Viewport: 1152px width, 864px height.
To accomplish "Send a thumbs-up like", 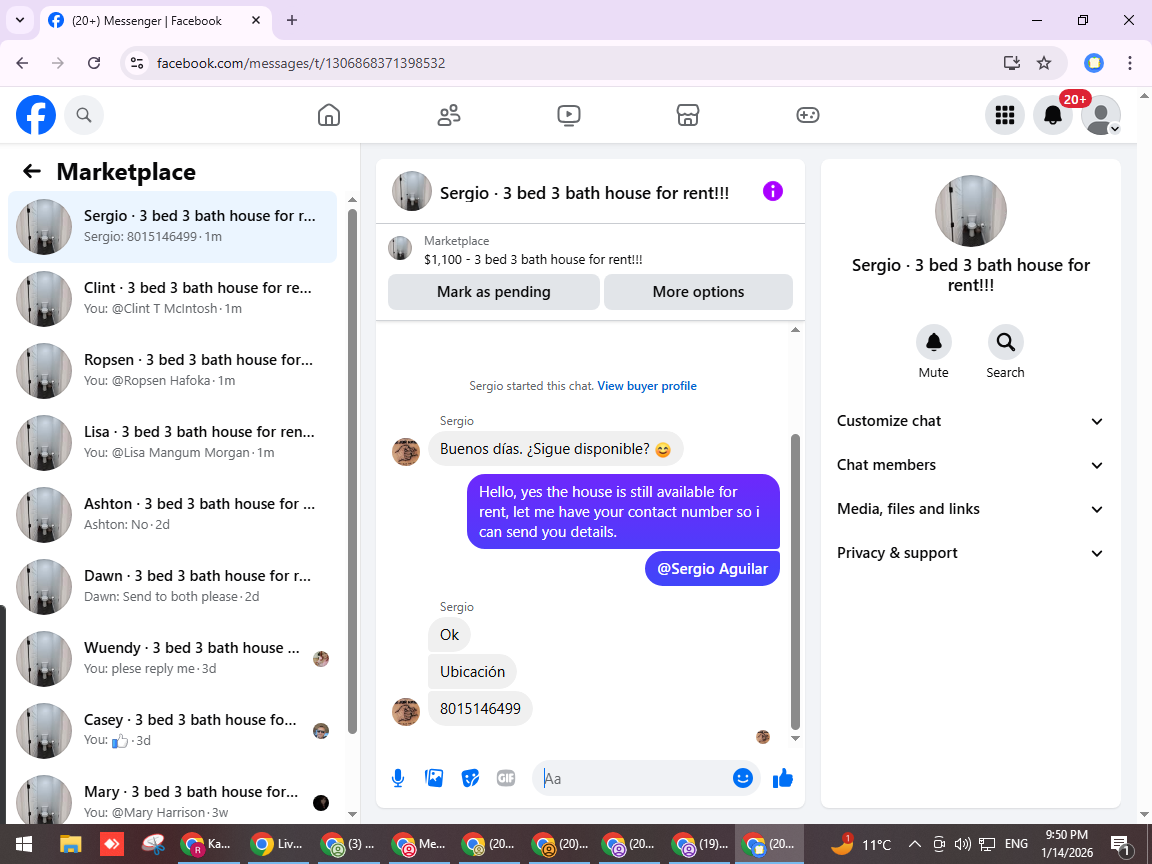I will coord(783,778).
